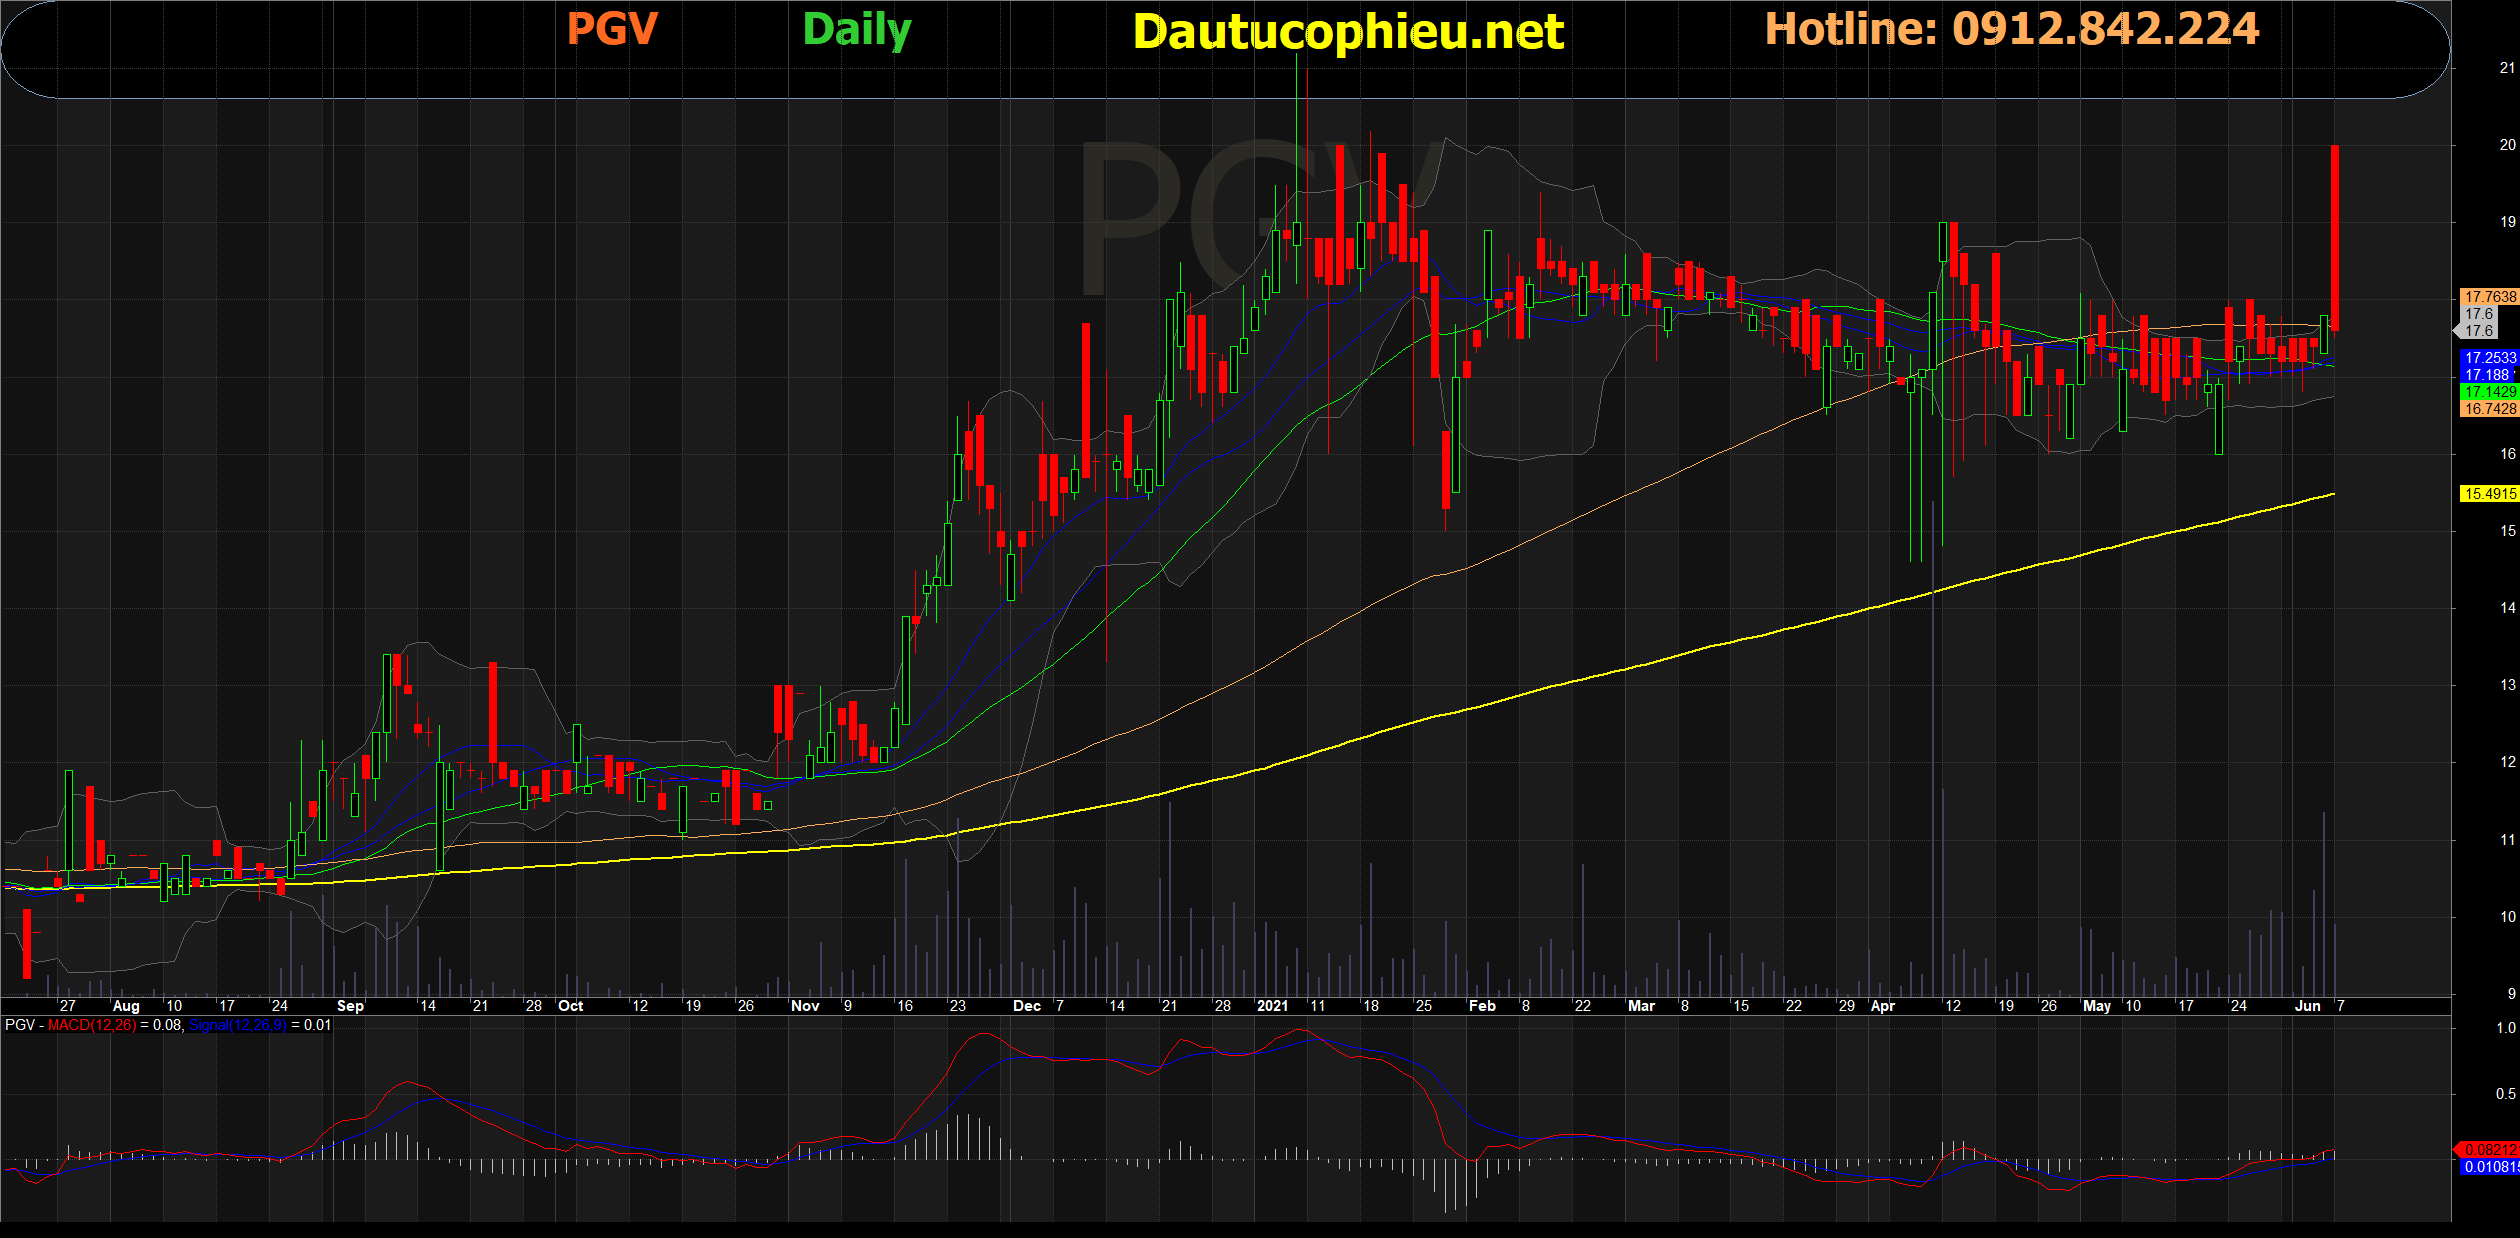Open the Dautucophieu.net link text
Viewport: 2520px width, 1238px height.
click(x=1348, y=32)
